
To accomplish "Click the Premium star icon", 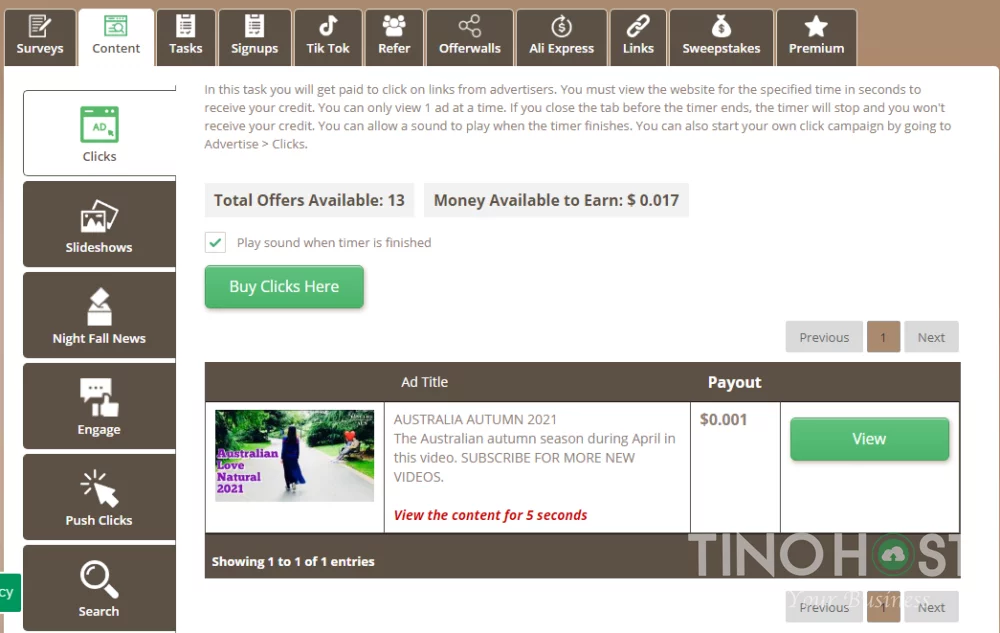I will coord(816,27).
